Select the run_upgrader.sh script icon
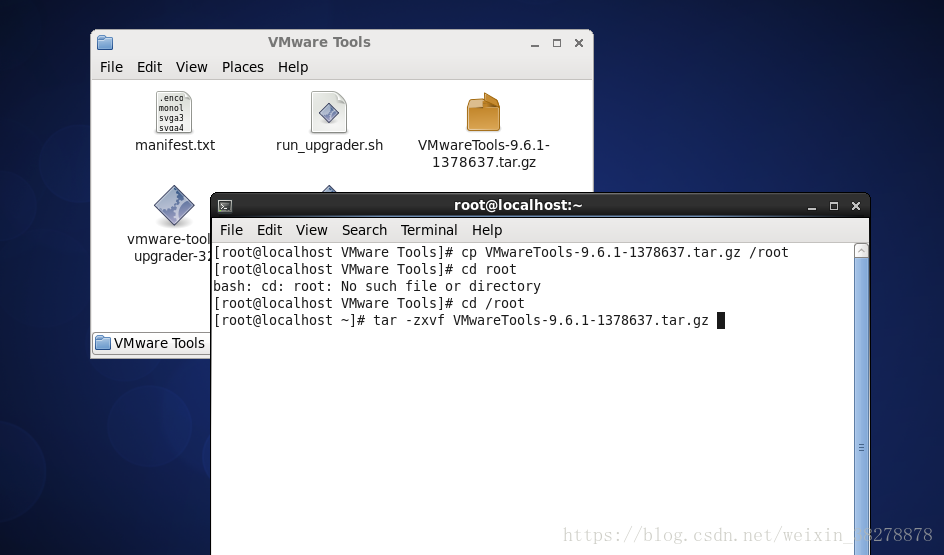Viewport: 944px width, 555px height. pyautogui.click(x=329, y=112)
